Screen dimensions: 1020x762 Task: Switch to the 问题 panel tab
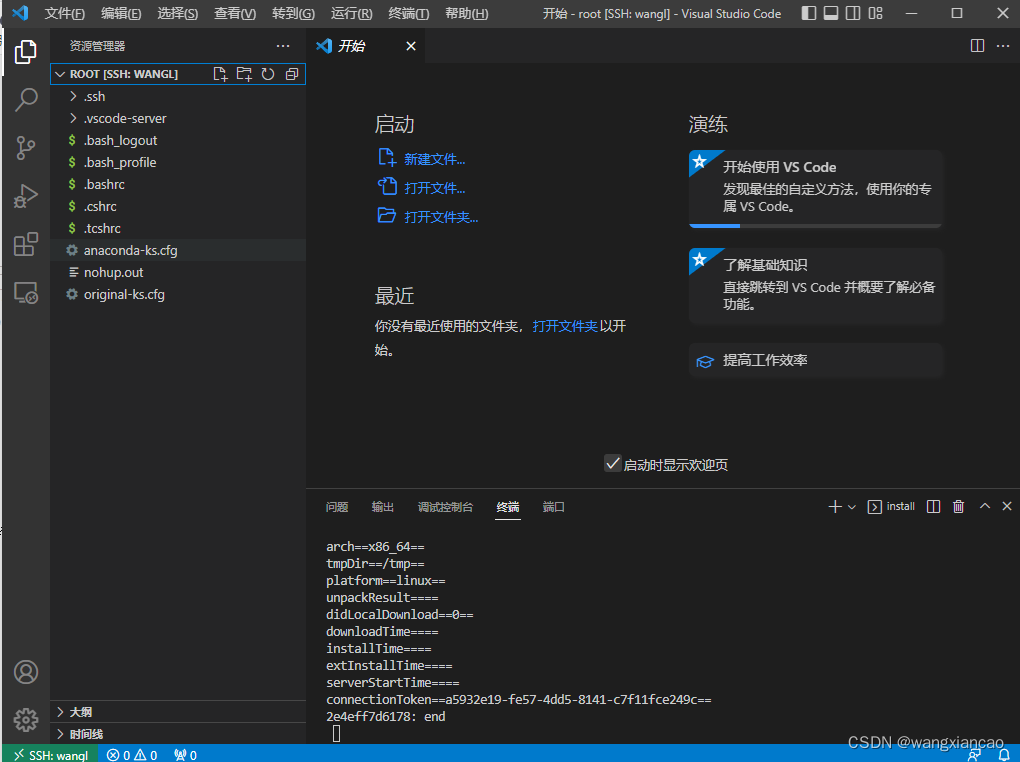[x=337, y=507]
